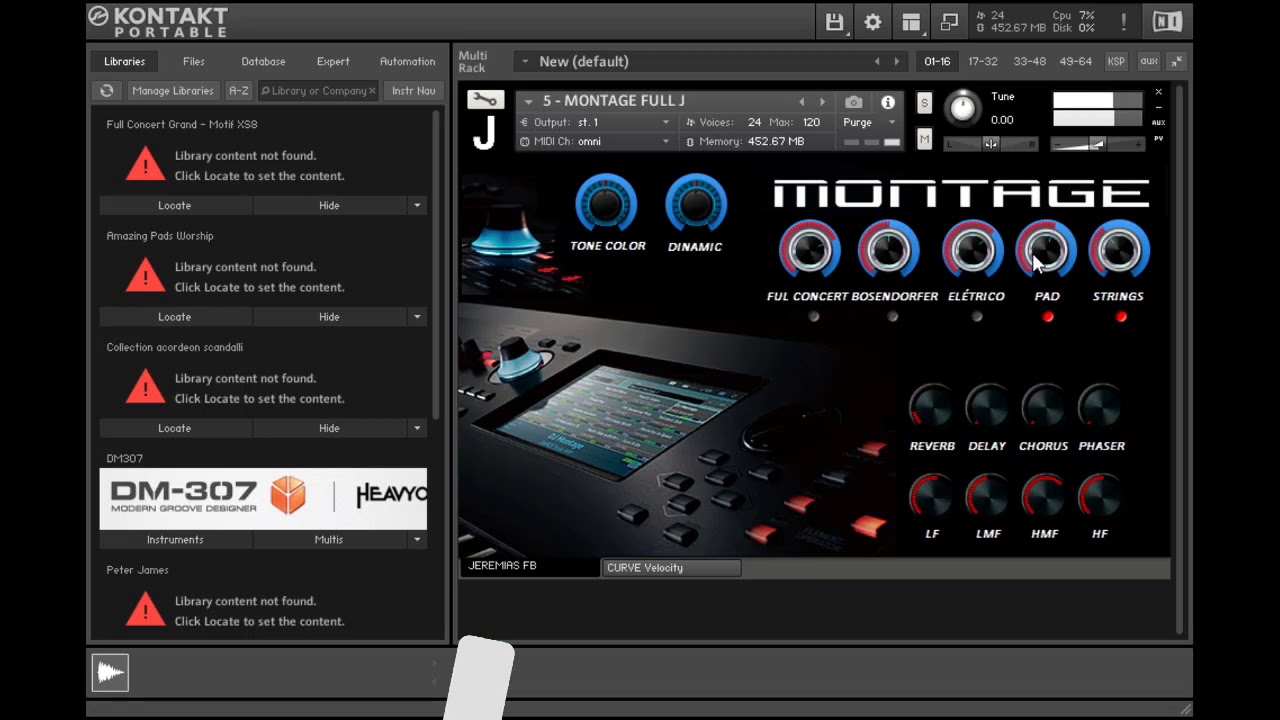Toggle the minimized view icon
Viewport: 1280px width, 720px height.
coord(949,22)
